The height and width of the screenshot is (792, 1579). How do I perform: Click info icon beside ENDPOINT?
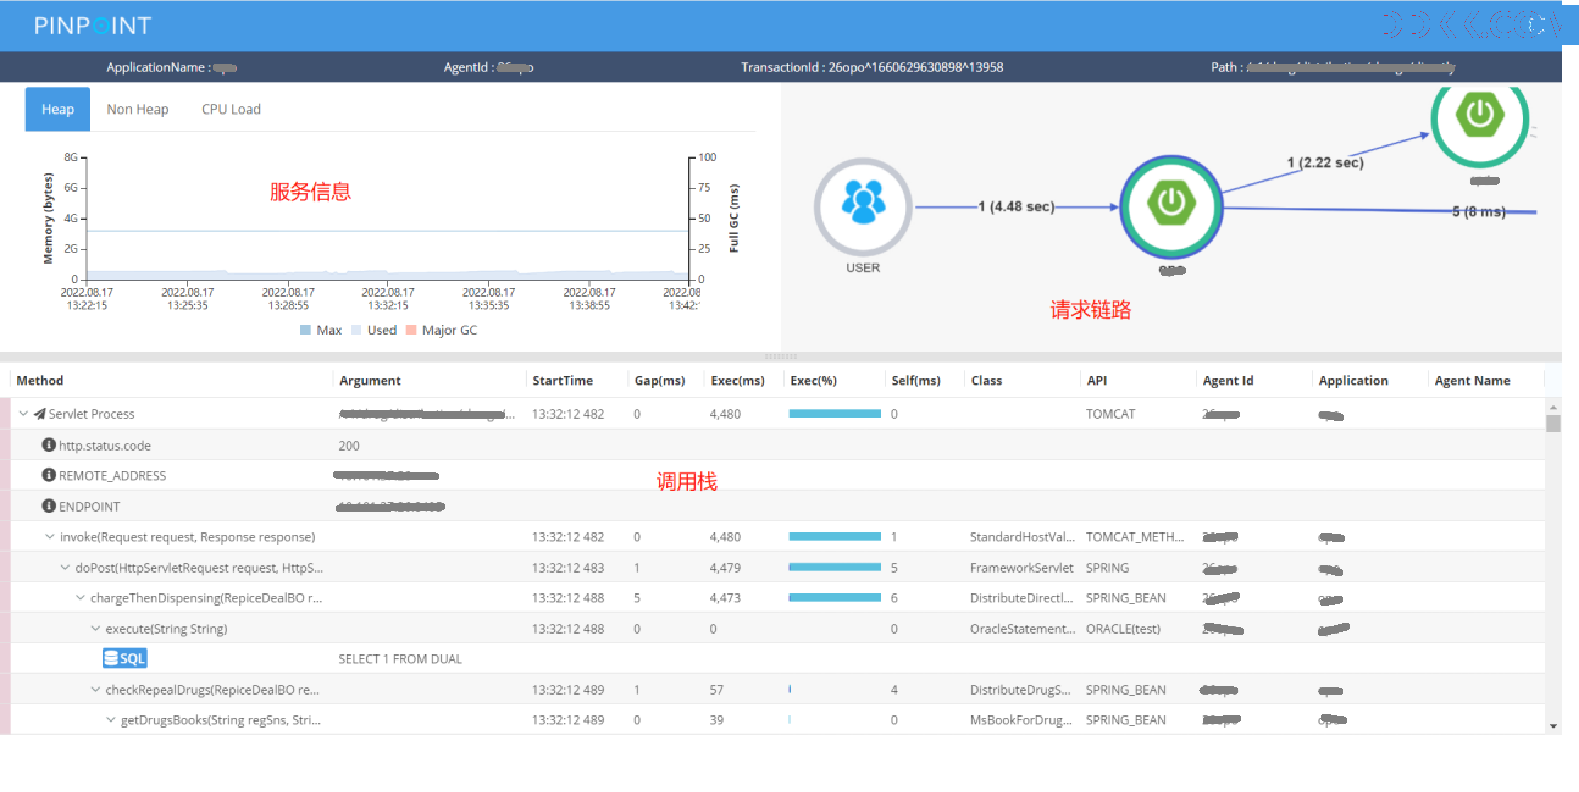point(48,506)
